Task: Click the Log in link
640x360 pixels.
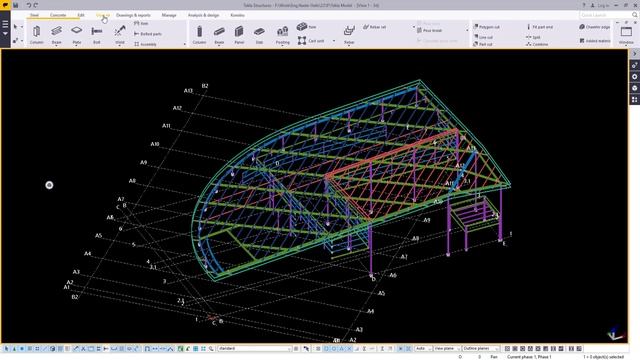Action: [x=603, y=5]
